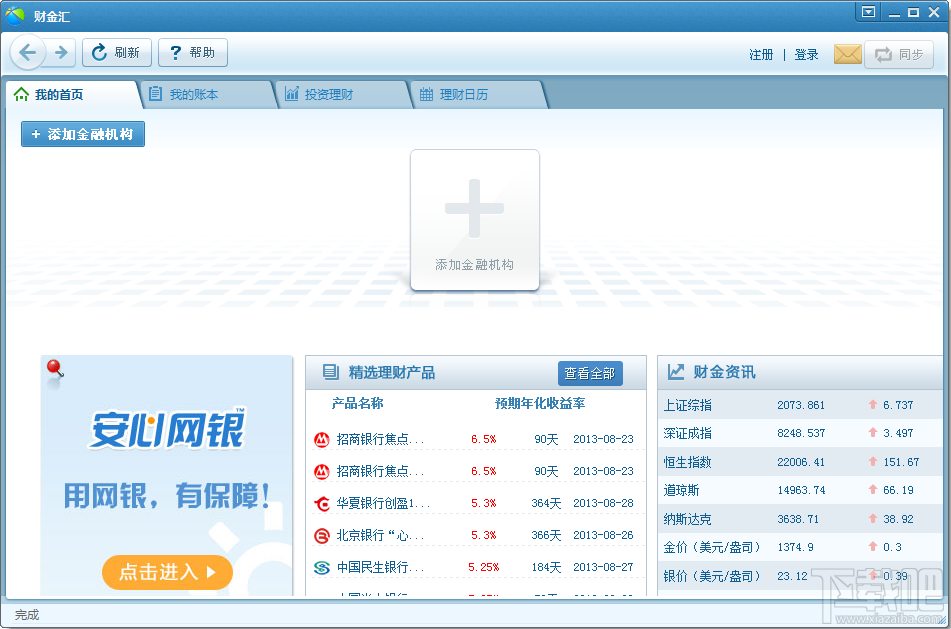
Task: Click the 点击进入 banner button
Action: (x=166, y=573)
